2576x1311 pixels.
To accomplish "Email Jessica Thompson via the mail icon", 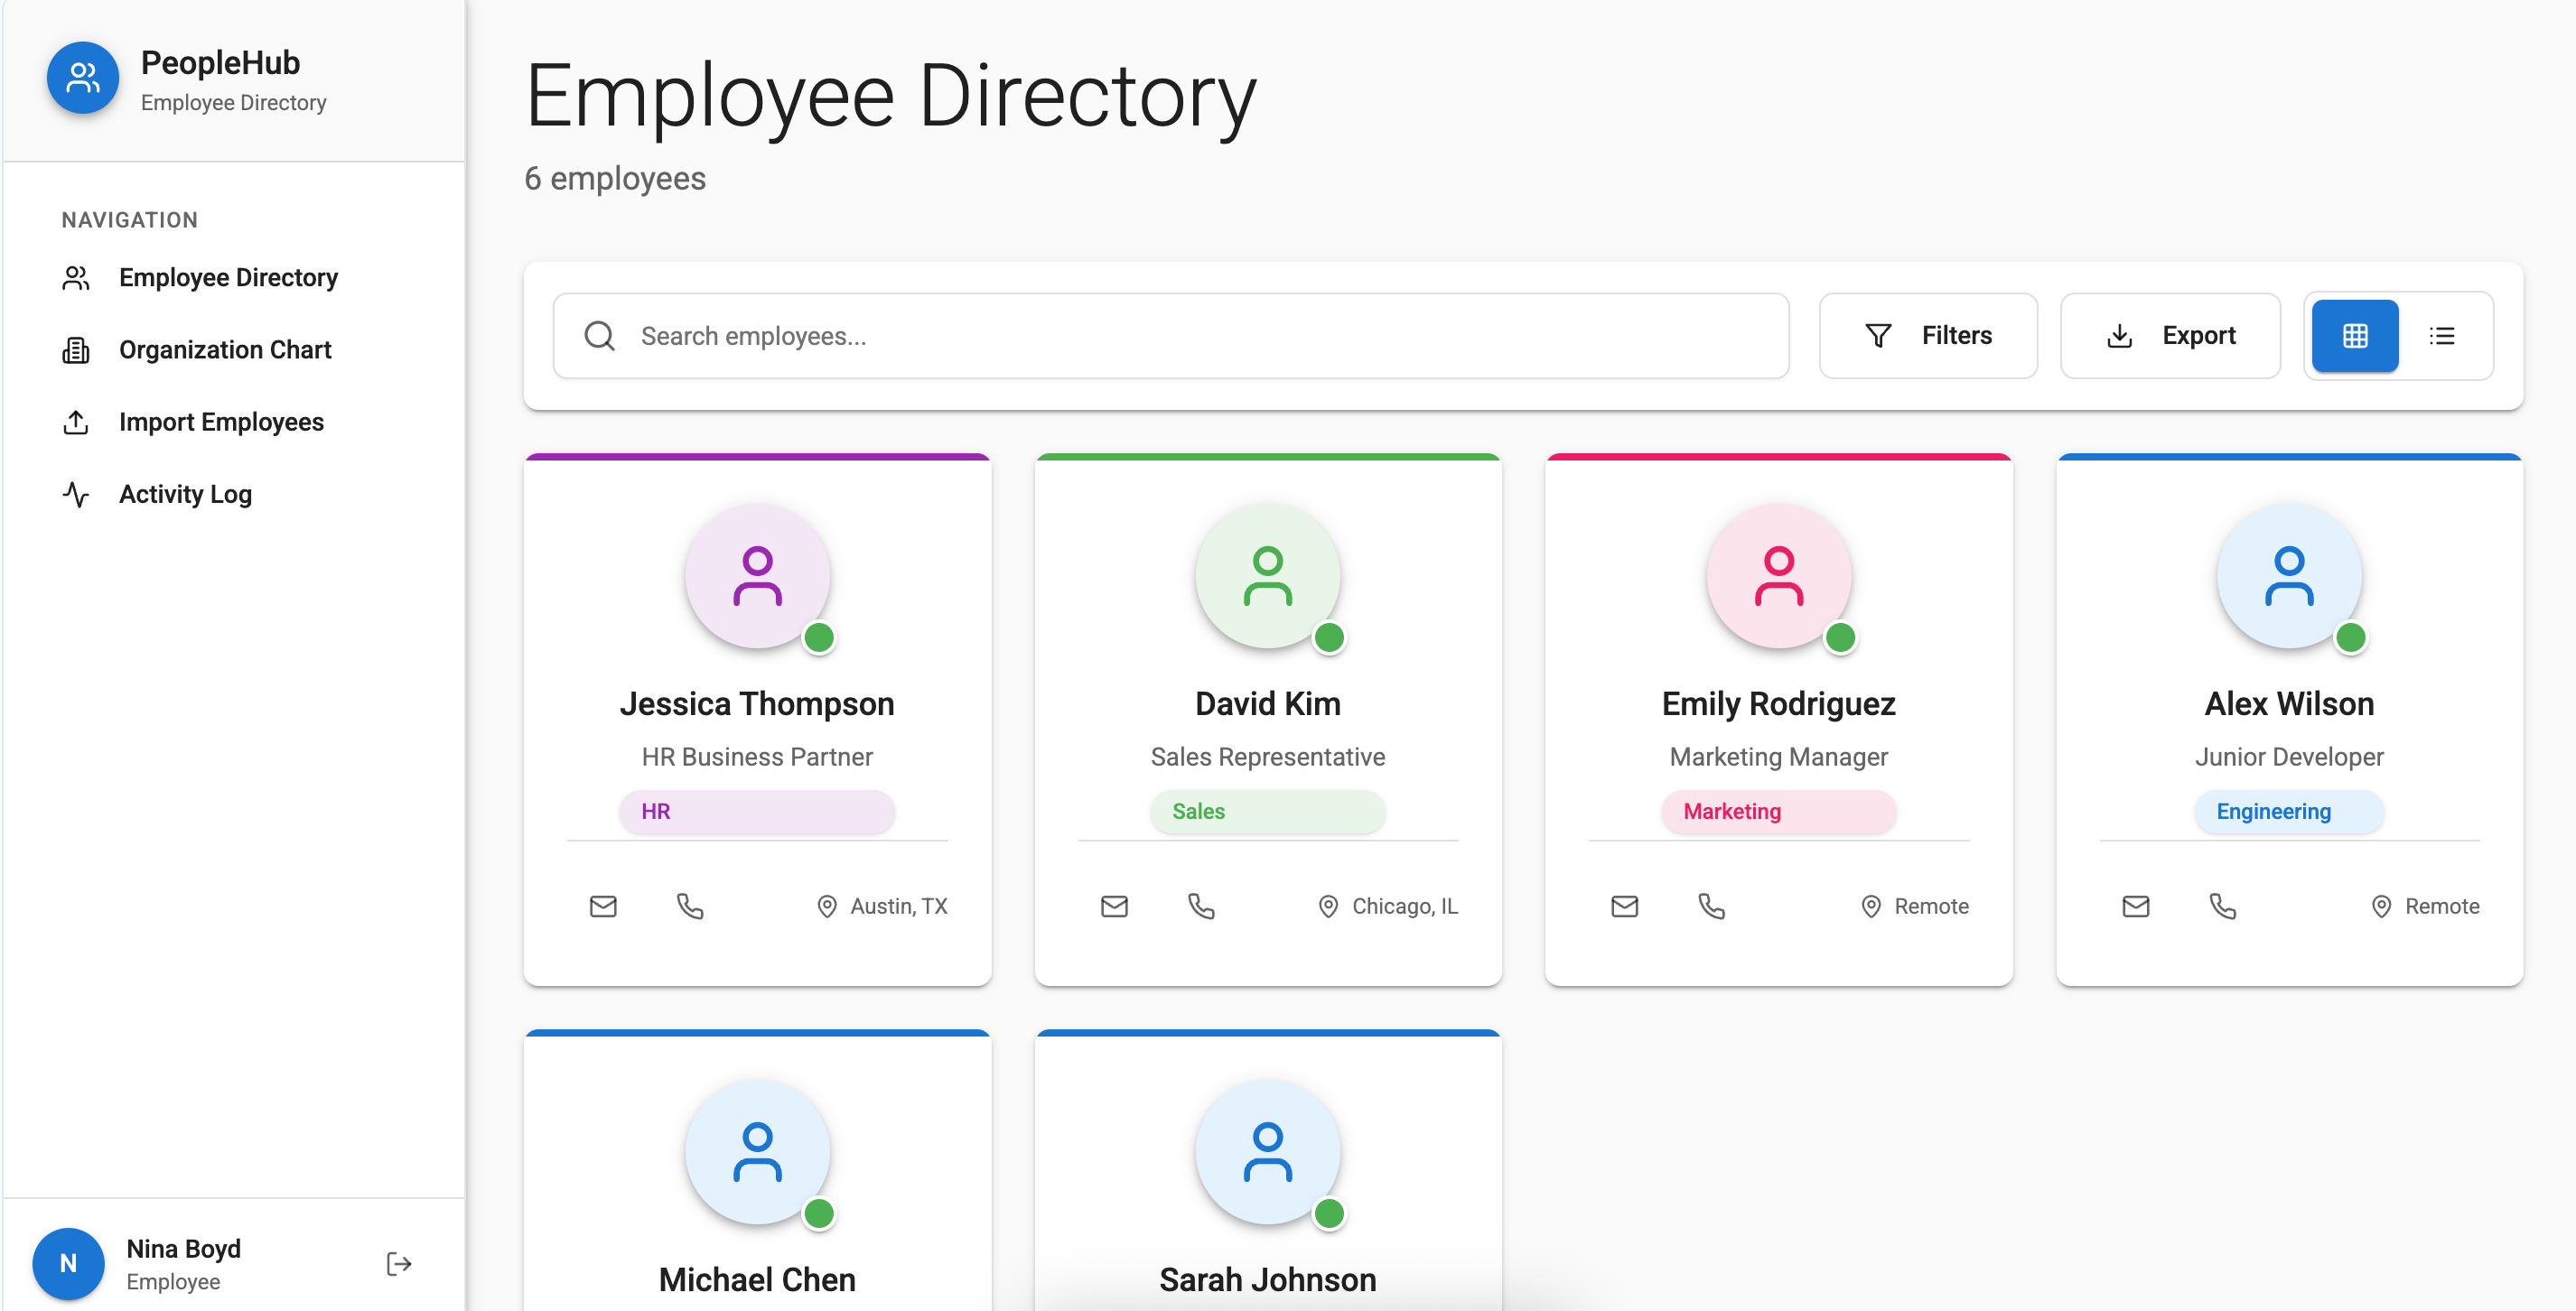I will coord(603,906).
